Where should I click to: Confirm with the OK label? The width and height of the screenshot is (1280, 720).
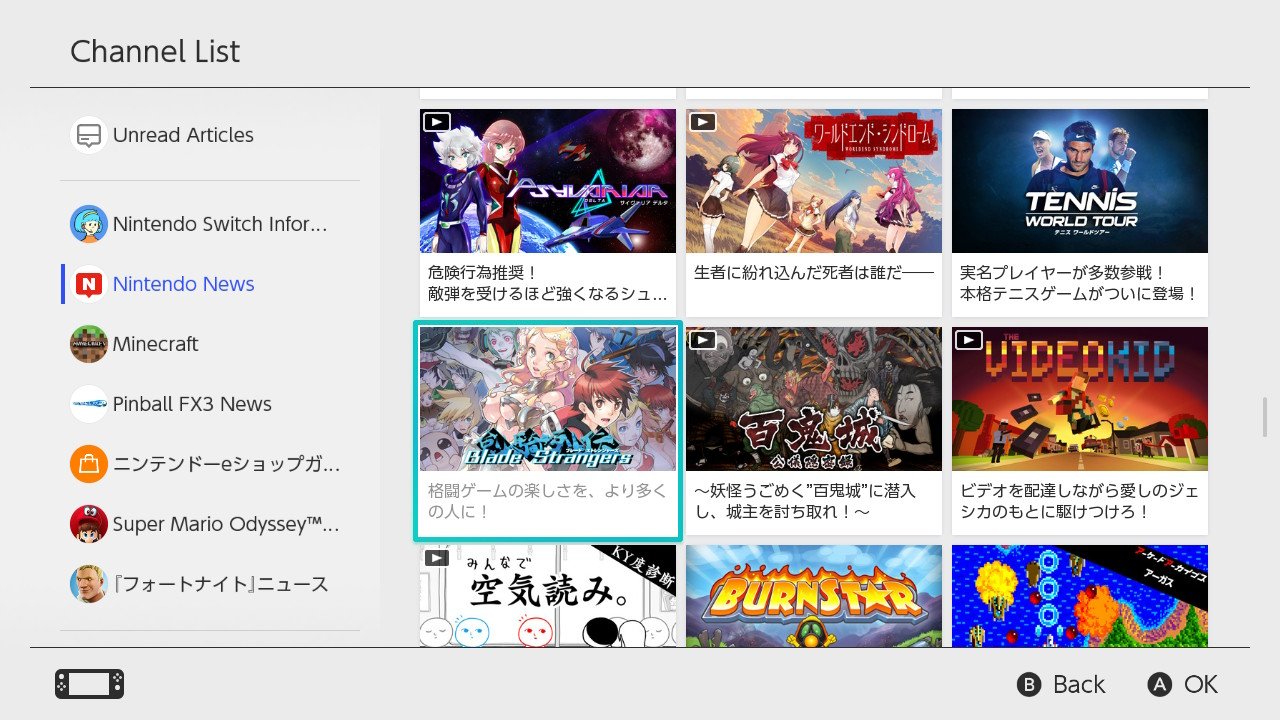tap(1201, 684)
